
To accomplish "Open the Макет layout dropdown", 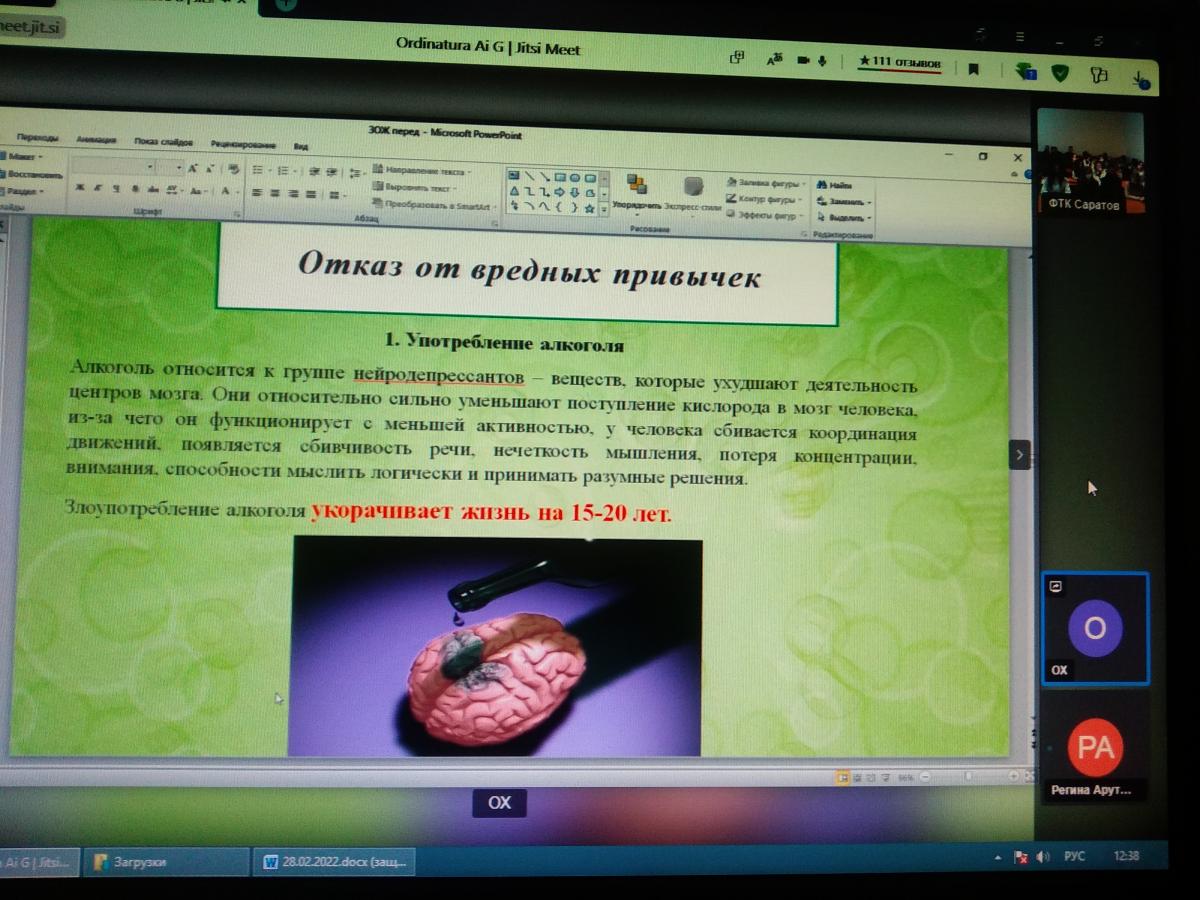I will pyautogui.click(x=22, y=157).
